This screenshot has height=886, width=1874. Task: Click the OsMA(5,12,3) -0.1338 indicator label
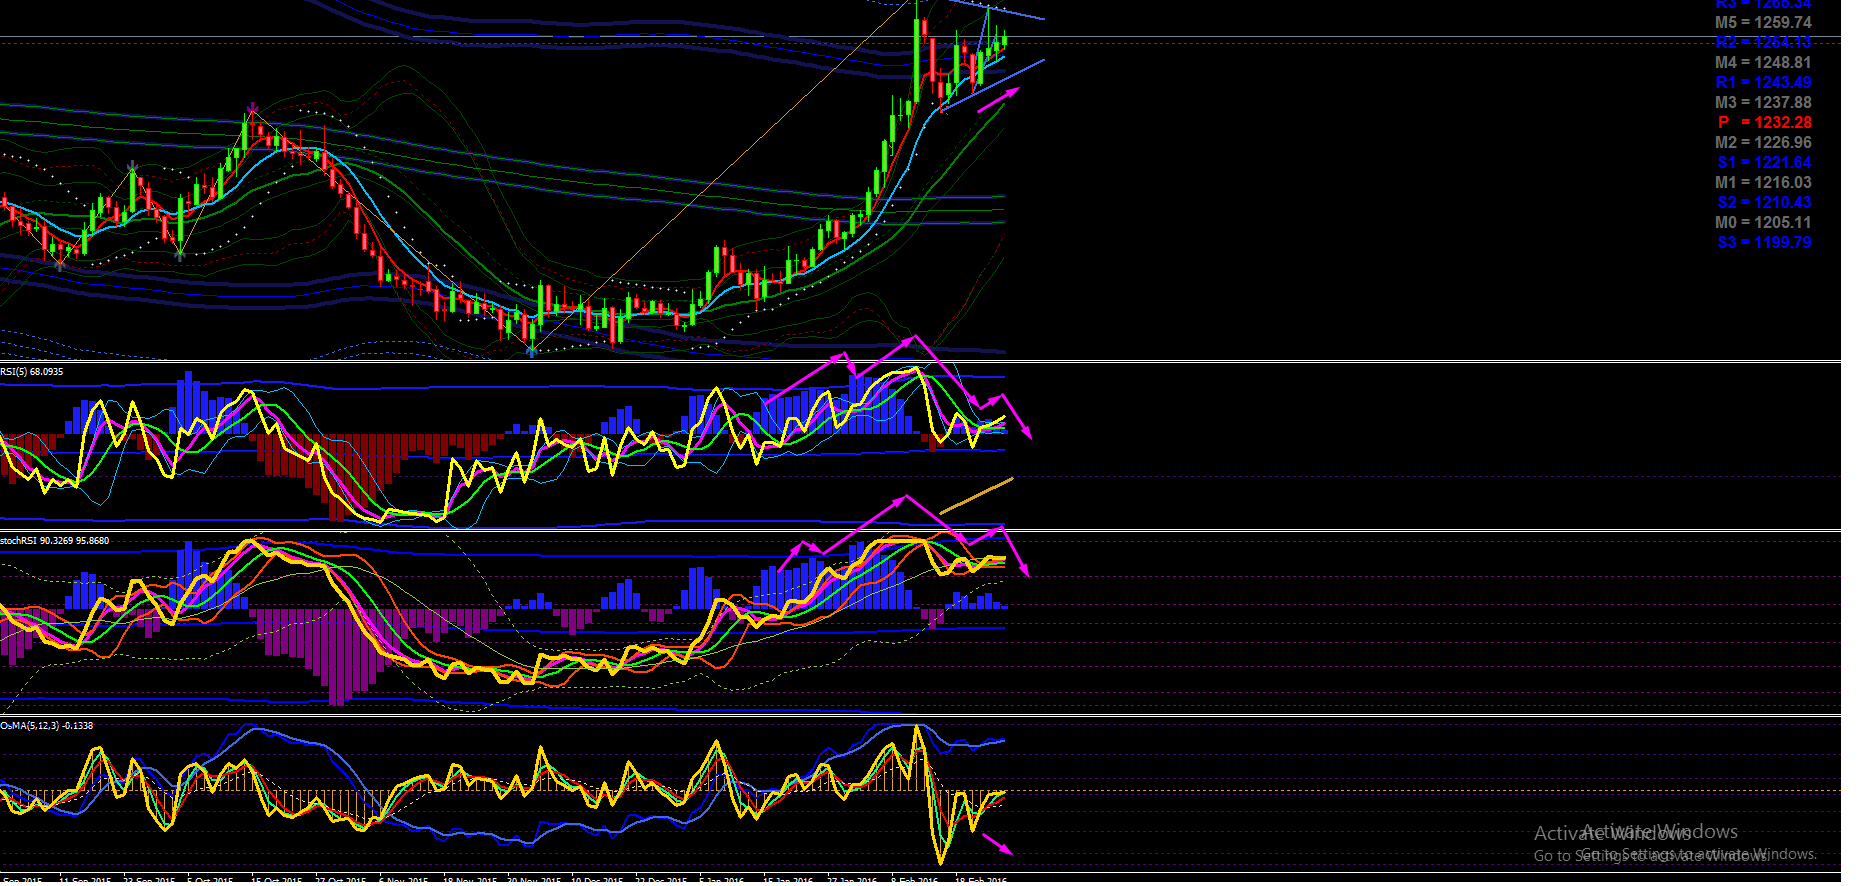pyautogui.click(x=47, y=726)
